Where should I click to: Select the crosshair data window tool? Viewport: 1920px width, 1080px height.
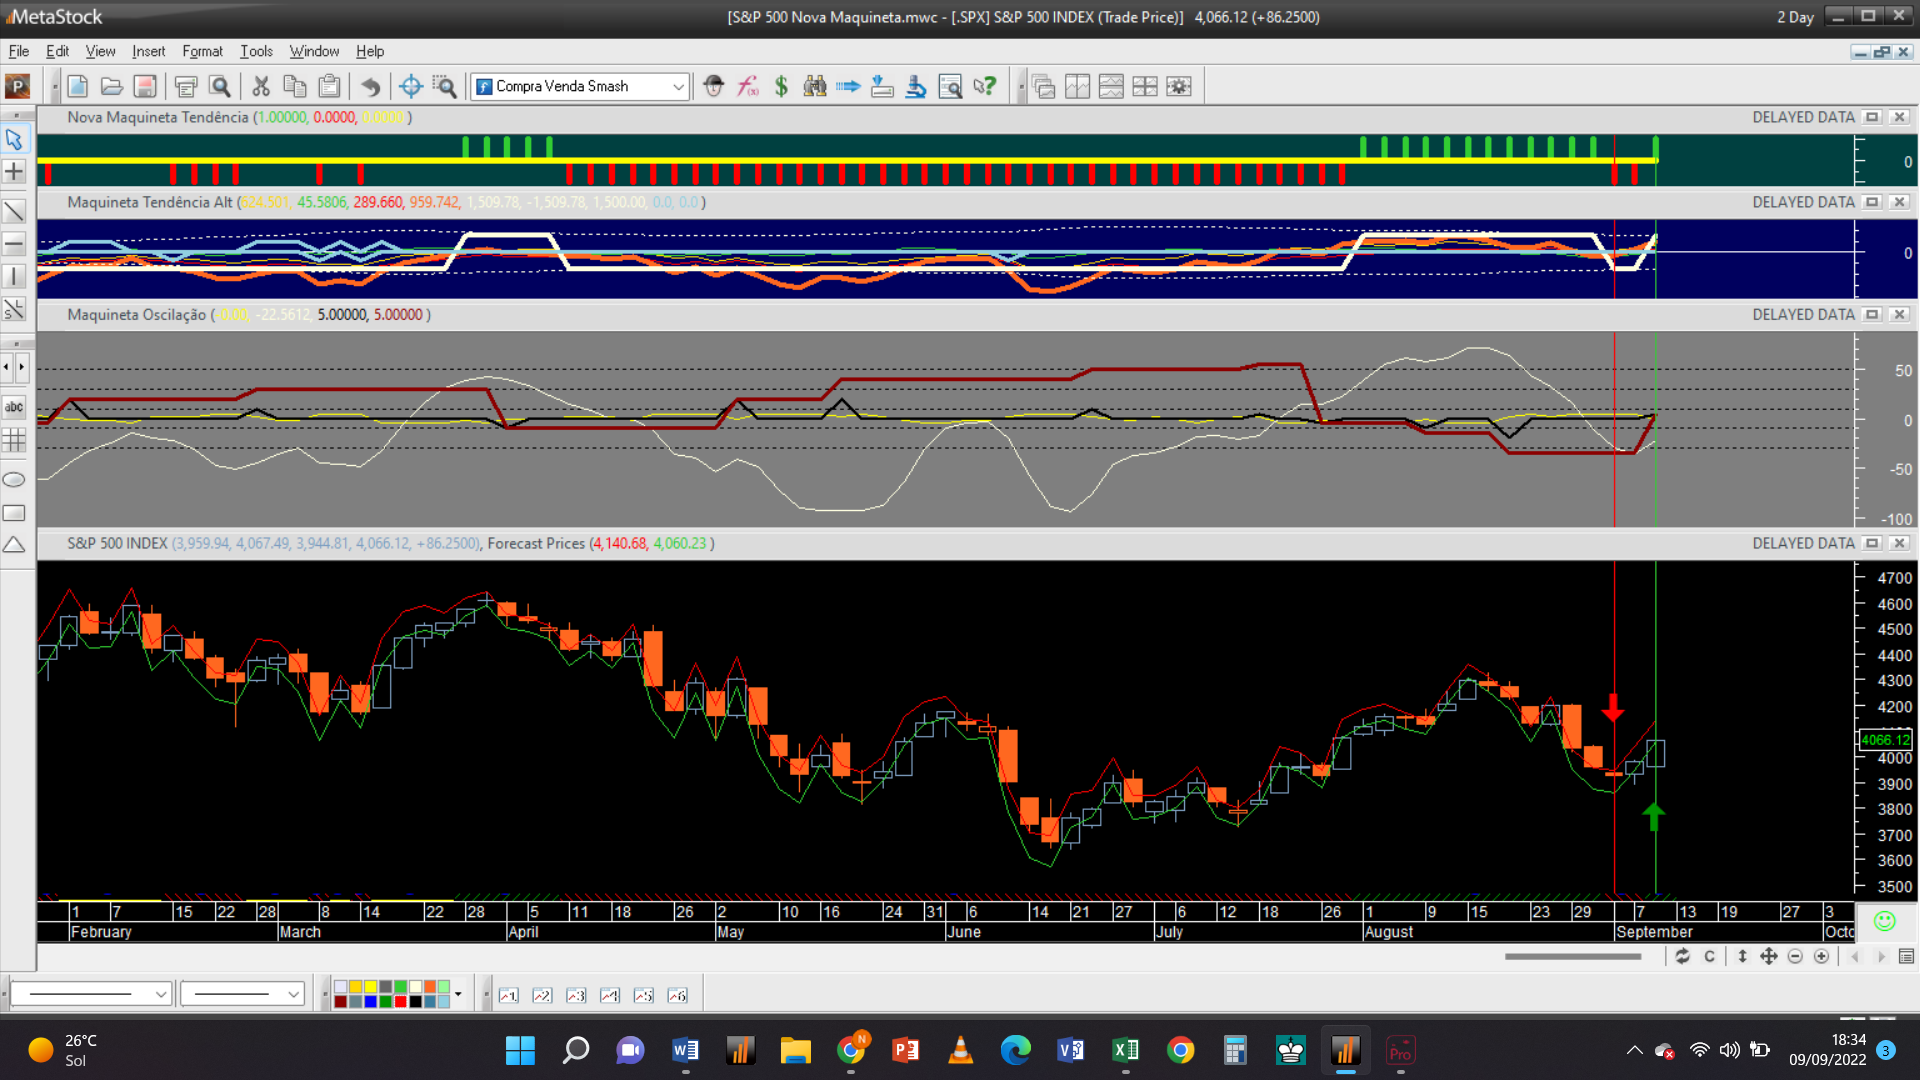[410, 87]
